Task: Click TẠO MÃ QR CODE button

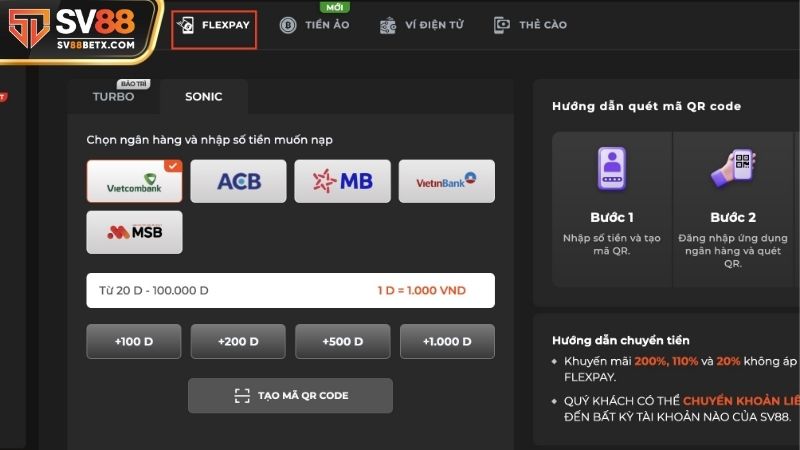Action: 290,395
